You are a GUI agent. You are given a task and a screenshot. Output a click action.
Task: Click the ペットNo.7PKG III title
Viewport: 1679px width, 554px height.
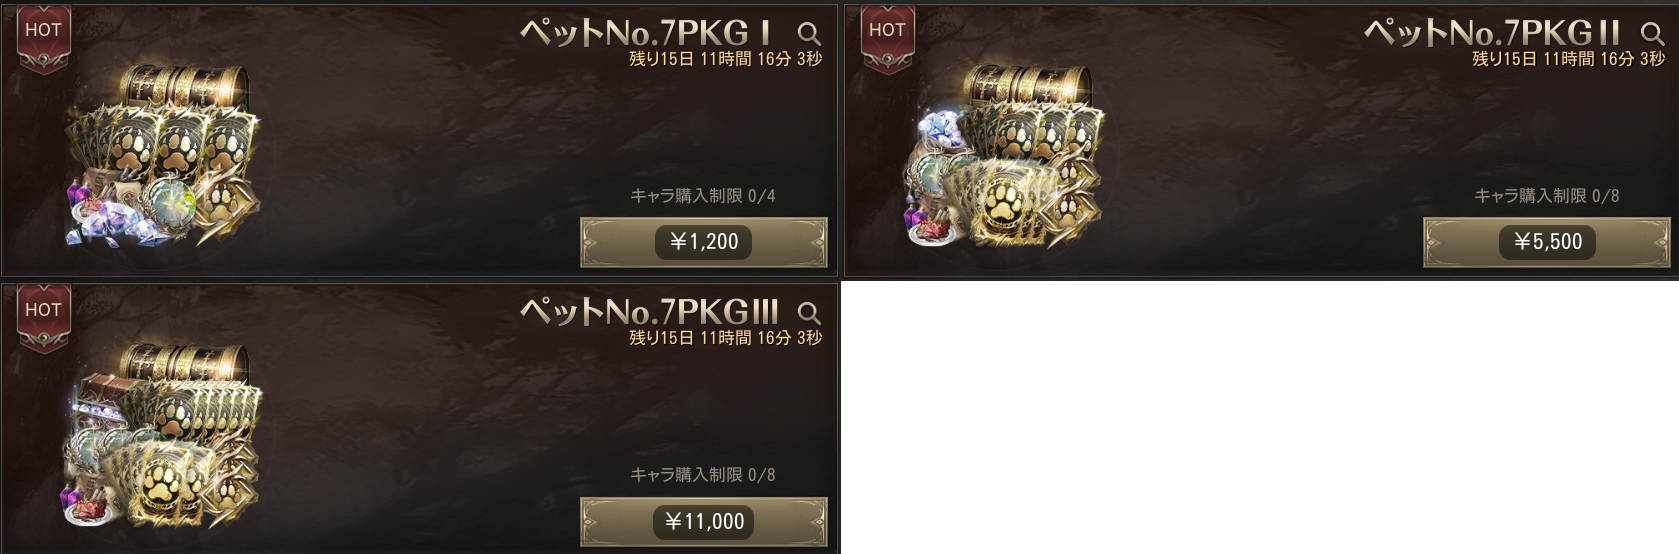click(649, 312)
